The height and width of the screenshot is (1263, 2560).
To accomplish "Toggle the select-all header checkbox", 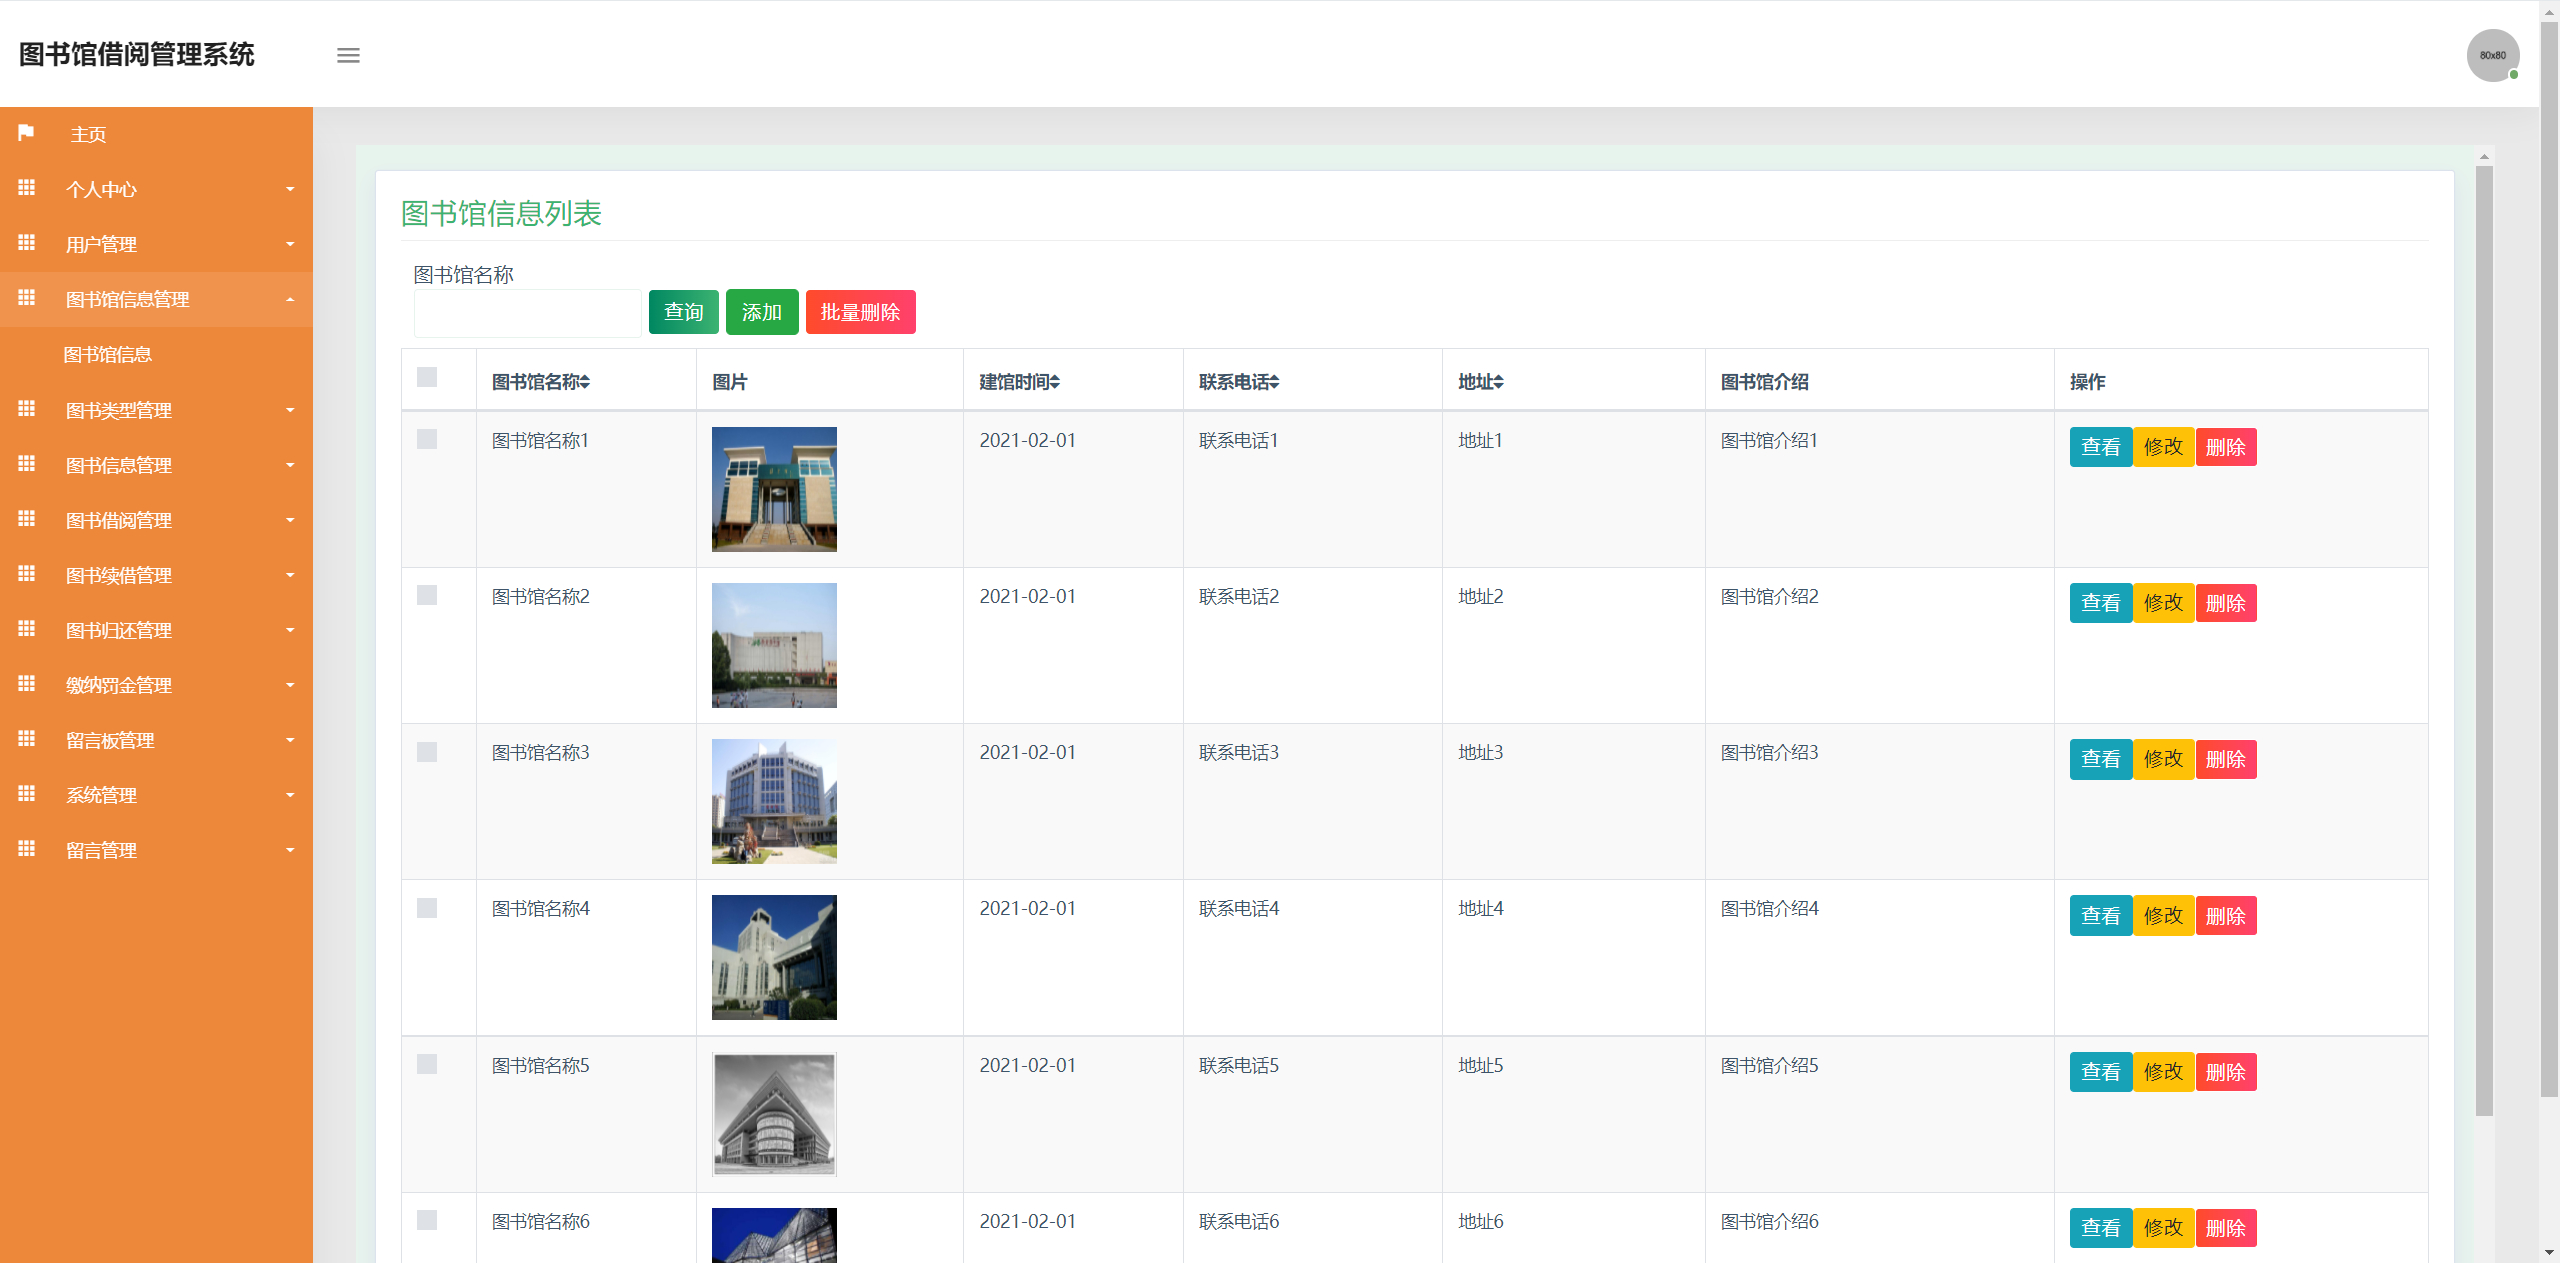I will point(427,377).
